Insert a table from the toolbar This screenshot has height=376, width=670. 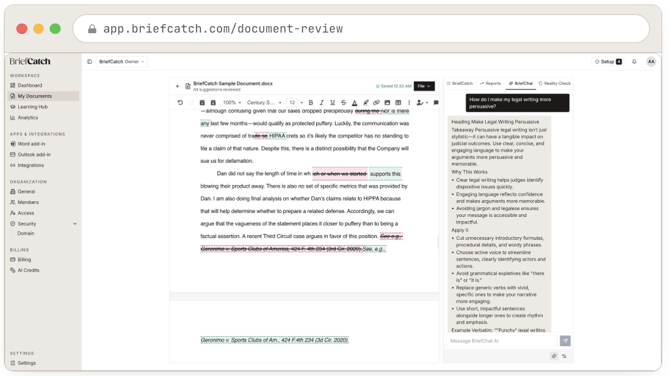tap(398, 103)
